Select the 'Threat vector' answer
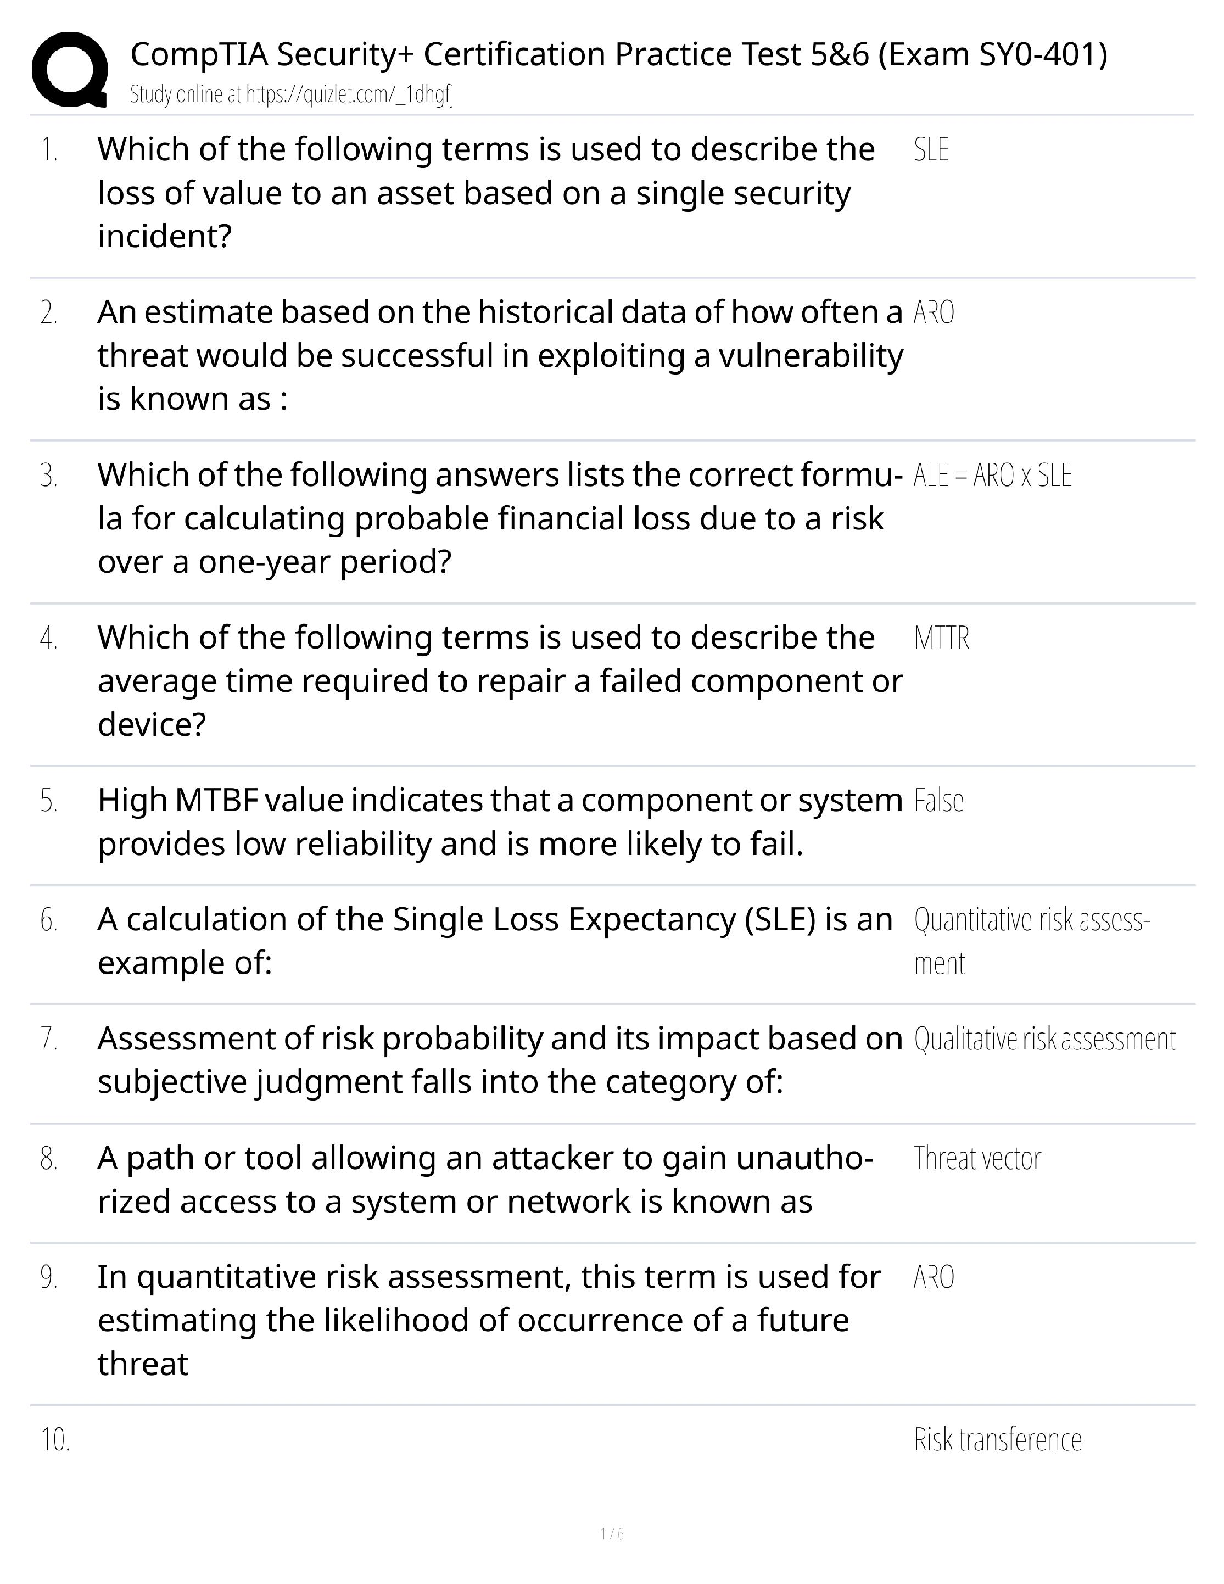This screenshot has height=1584, width=1224. click(x=977, y=1159)
